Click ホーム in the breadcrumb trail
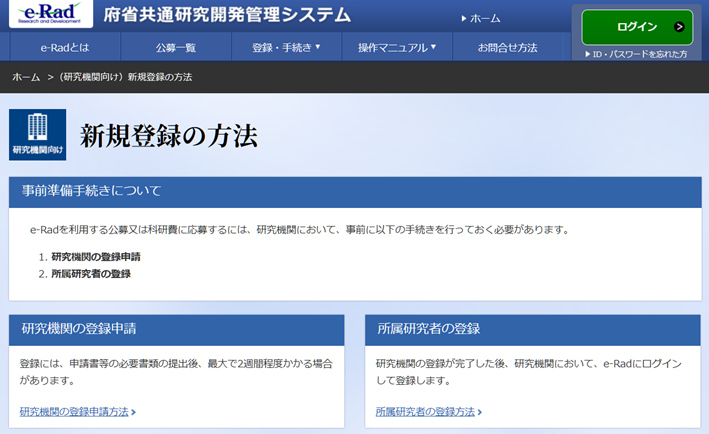The height and width of the screenshot is (434, 709). pos(26,77)
